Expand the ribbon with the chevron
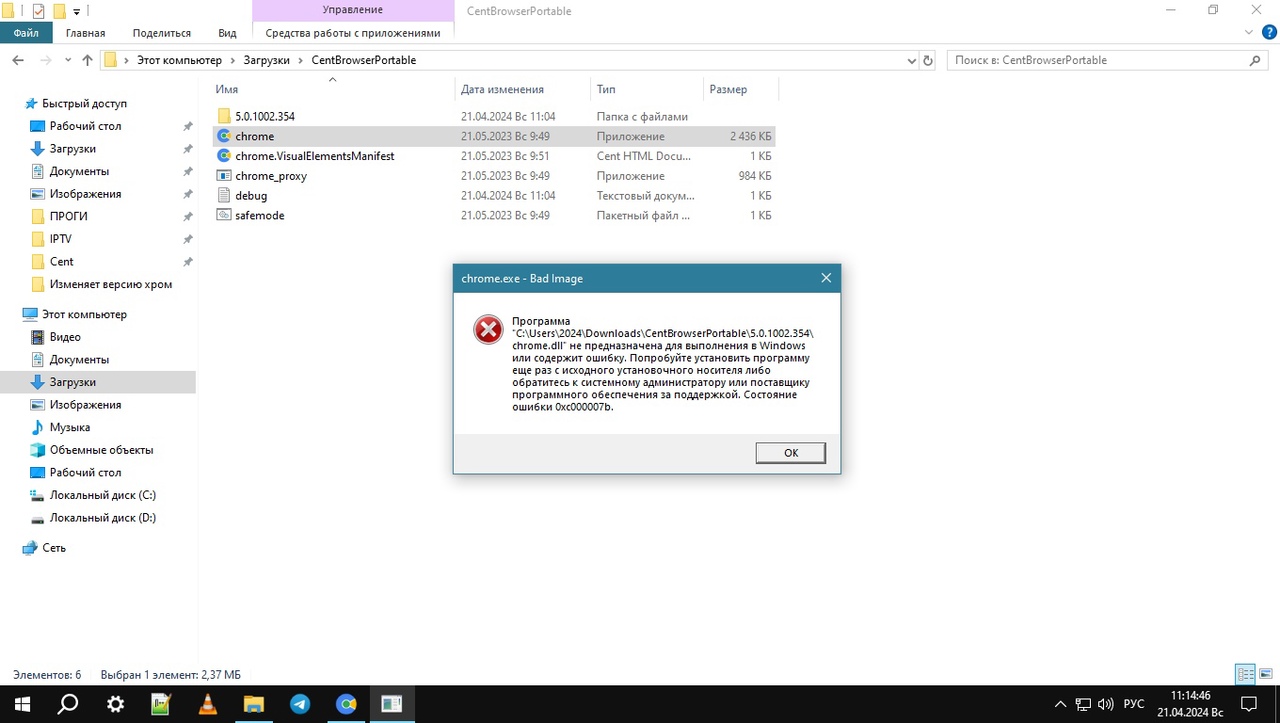Viewport: 1280px width, 723px height. pos(1247,33)
